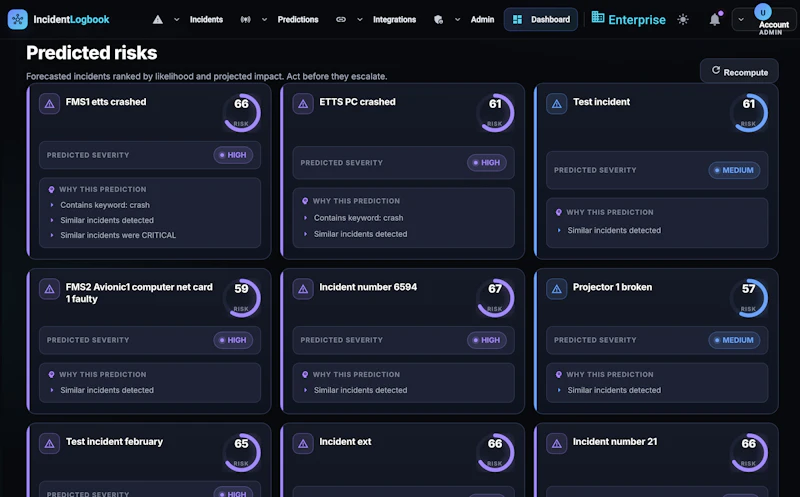Click HIGH severity badge on FMS2 Avionic1 card

[x=233, y=340]
